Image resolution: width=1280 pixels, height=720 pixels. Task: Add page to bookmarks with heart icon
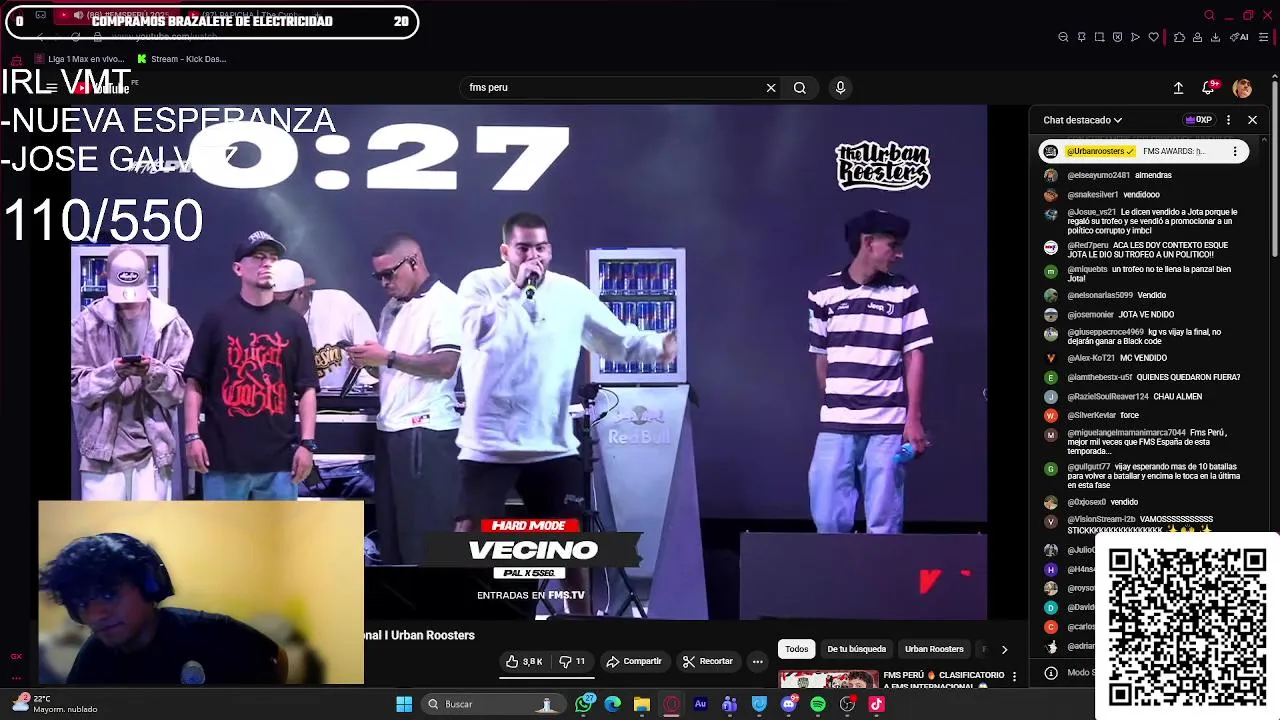[1153, 37]
